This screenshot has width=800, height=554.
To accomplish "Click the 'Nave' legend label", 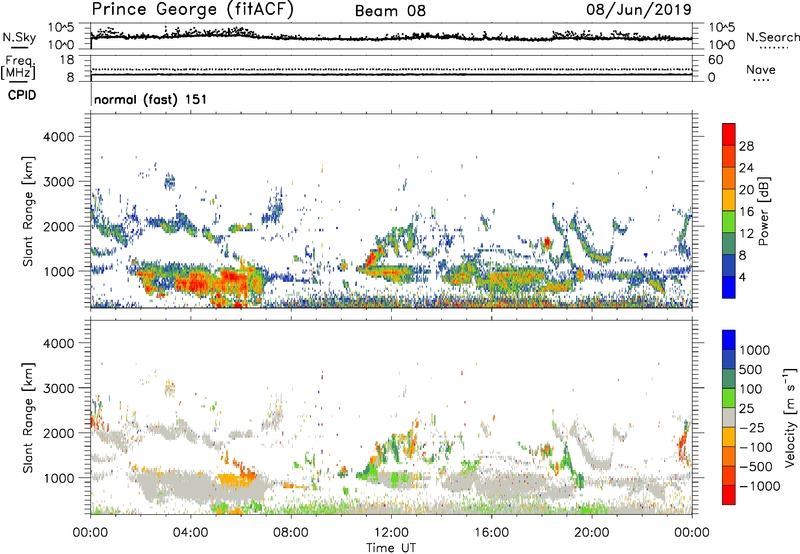I will 761,69.
